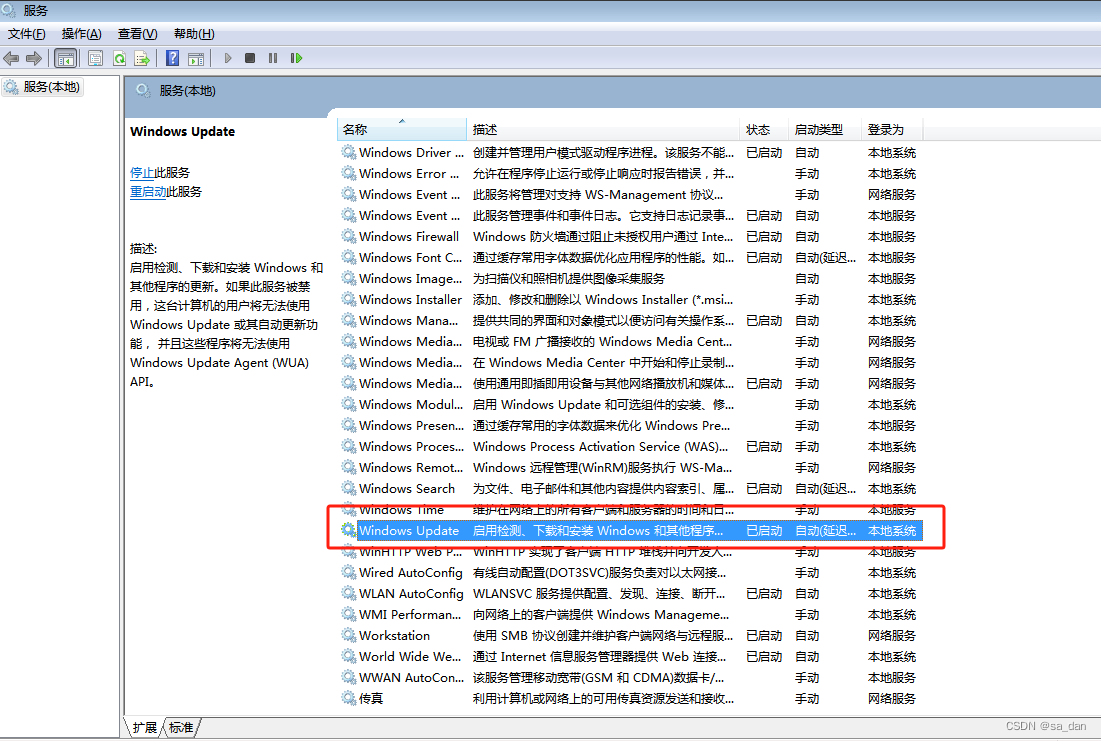Screen dimensions: 1101x741
Task: Select the Windows Time service
Action: pyautogui.click(x=630, y=510)
